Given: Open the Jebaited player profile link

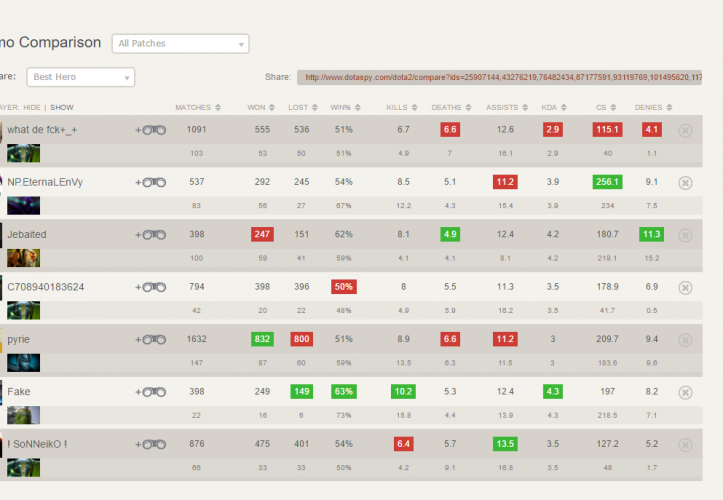Looking at the screenshot, I should (x=27, y=234).
